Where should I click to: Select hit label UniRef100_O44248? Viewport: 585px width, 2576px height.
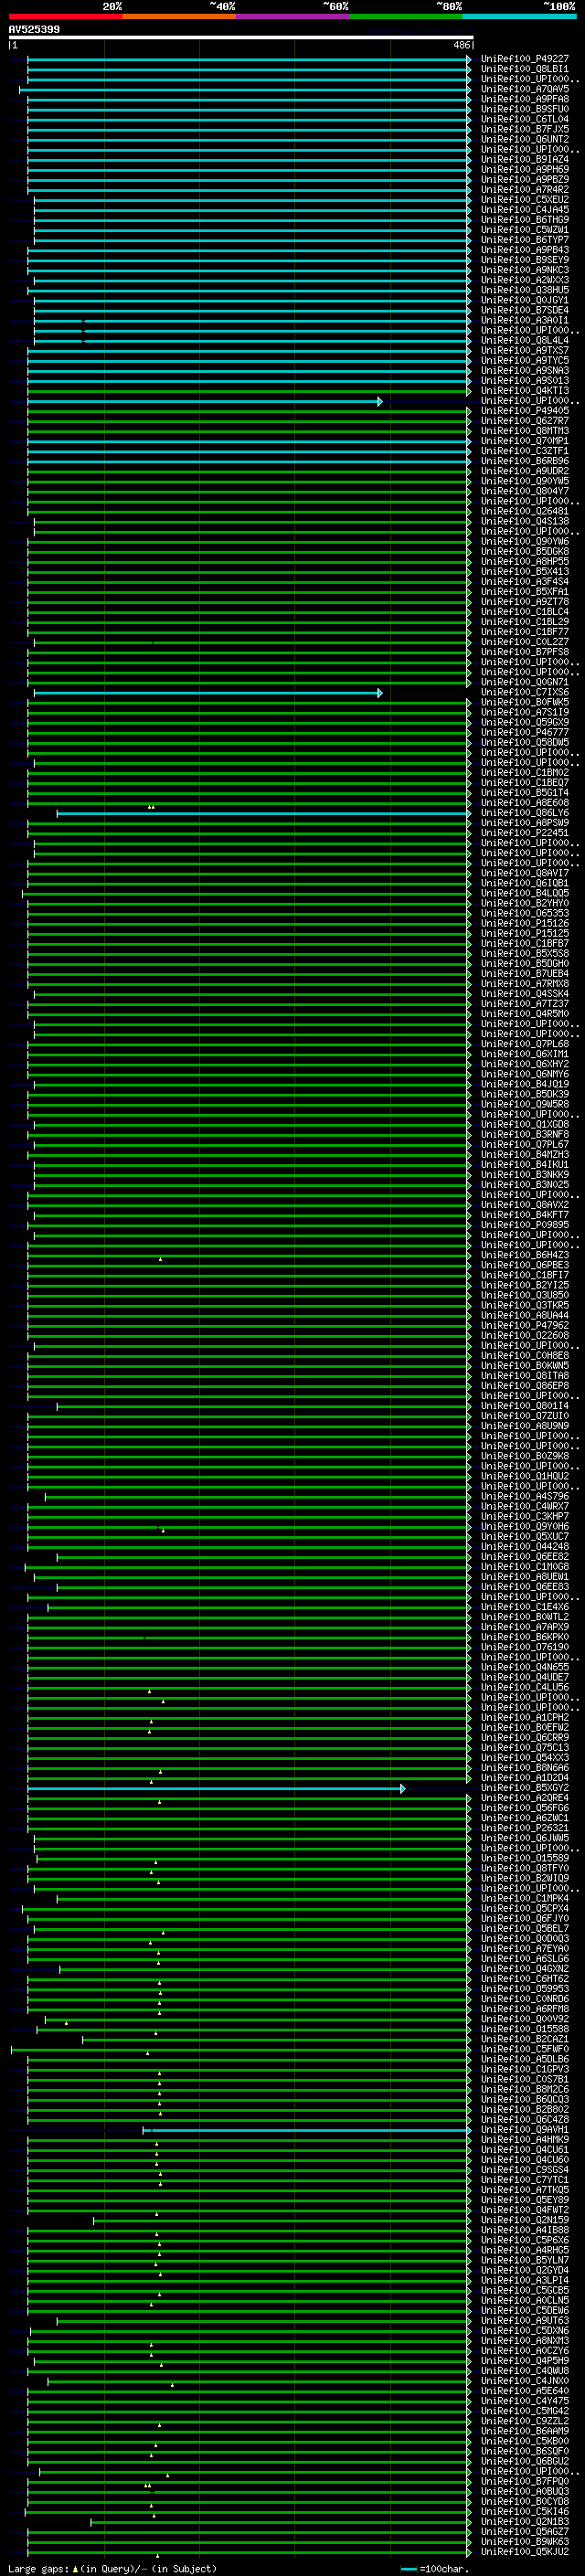525,1546
